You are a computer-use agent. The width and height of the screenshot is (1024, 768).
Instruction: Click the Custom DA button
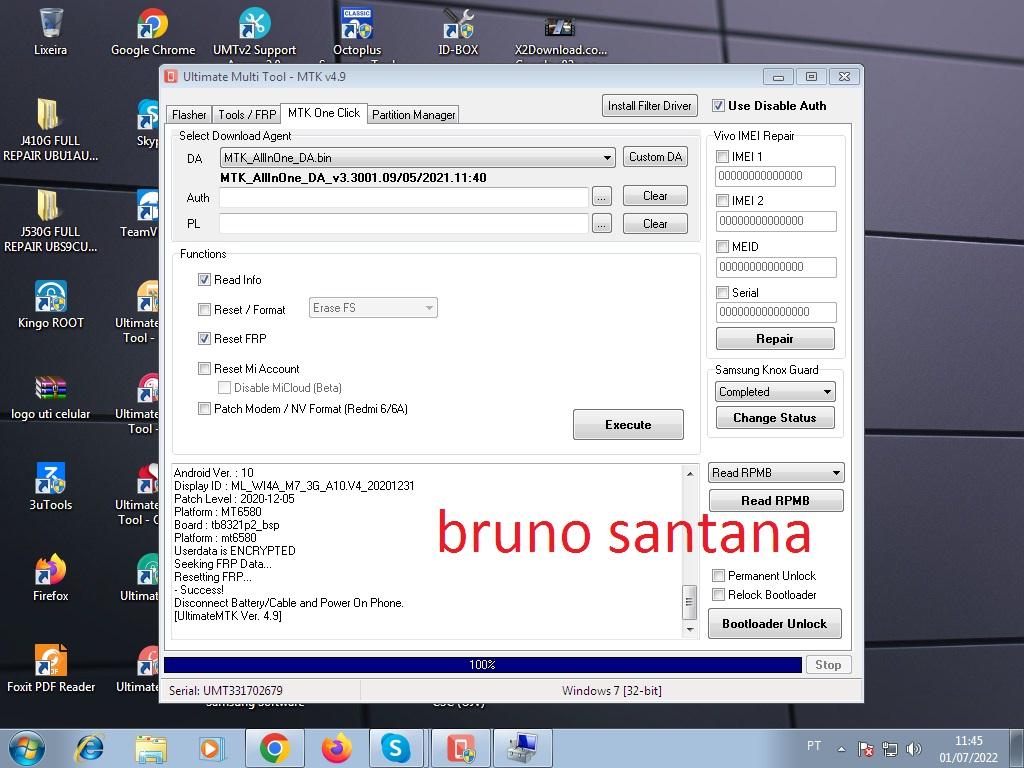pyautogui.click(x=655, y=157)
